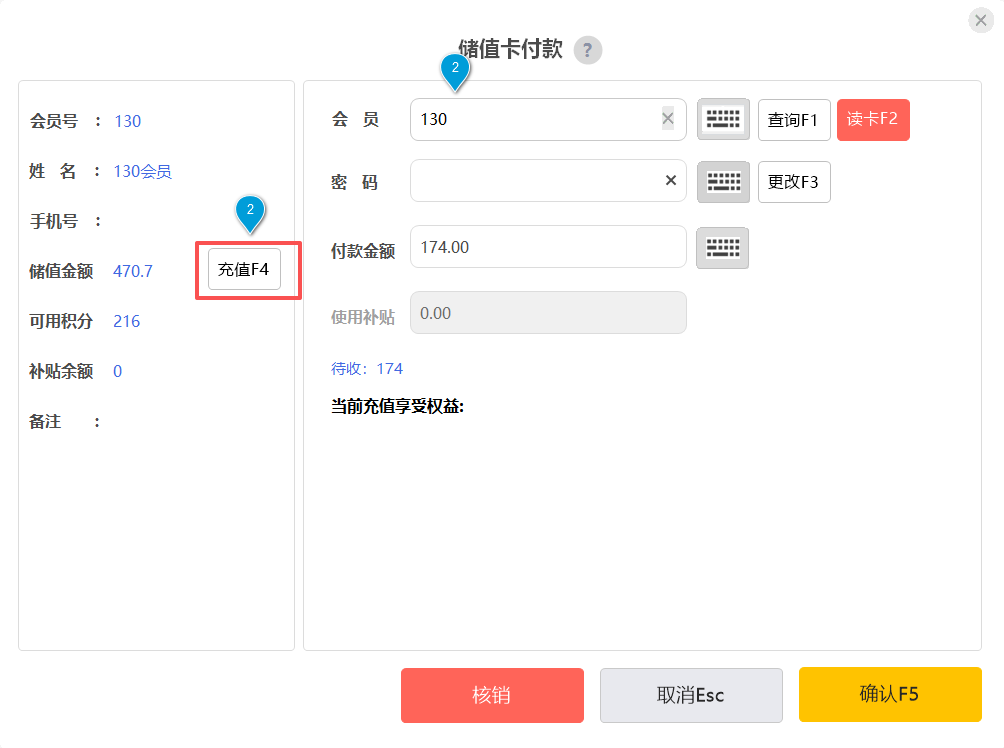Click the blue marker above the 充值F4 button

[x=251, y=212]
